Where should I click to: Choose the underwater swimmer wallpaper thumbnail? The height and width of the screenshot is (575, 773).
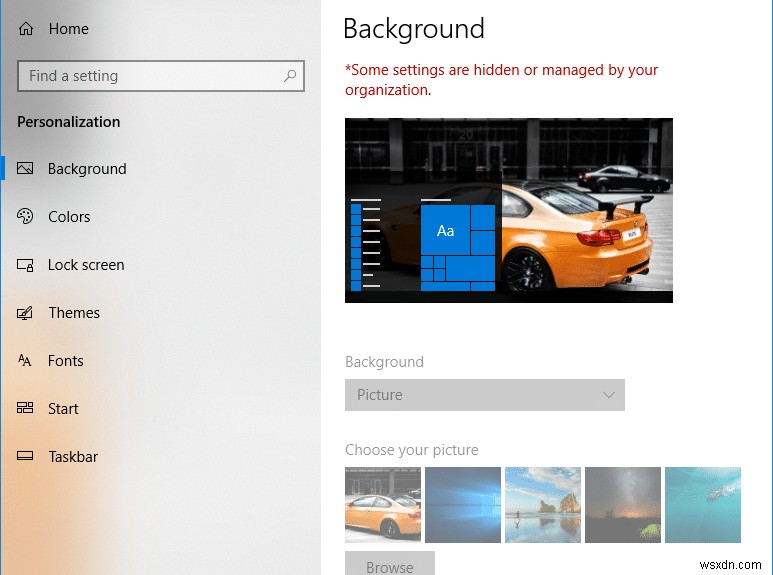pos(703,504)
